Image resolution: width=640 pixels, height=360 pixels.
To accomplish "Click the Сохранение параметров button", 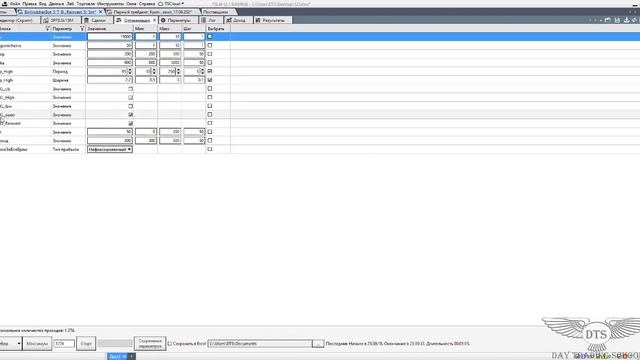I will coord(150,344).
